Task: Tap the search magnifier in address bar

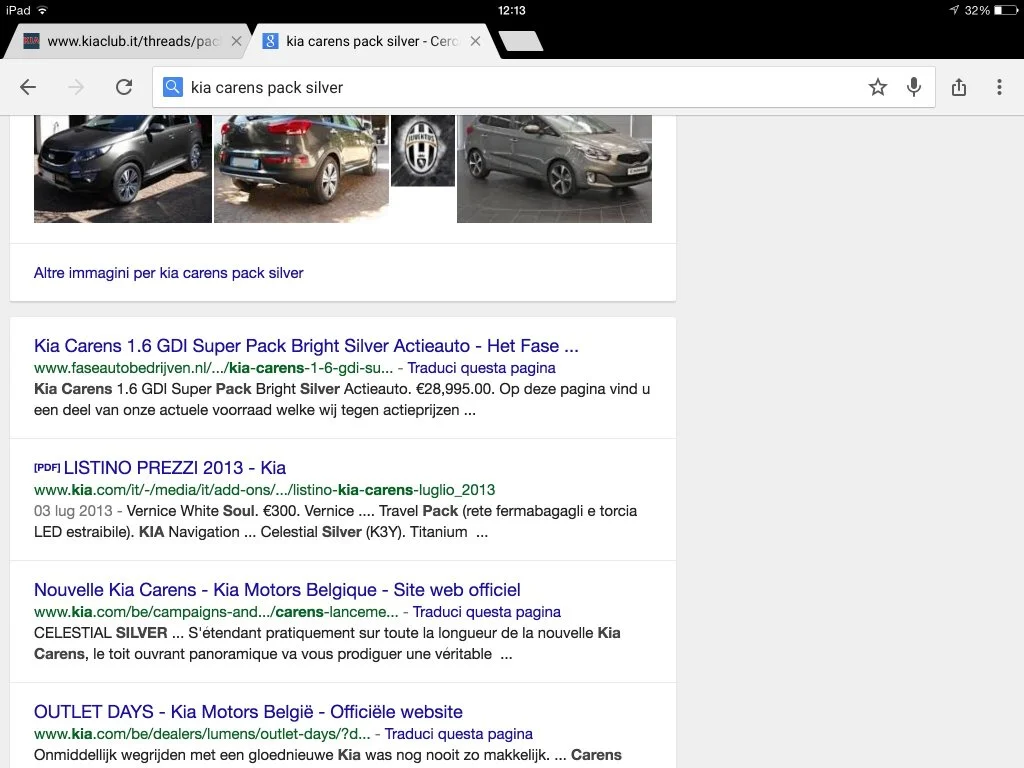Action: pos(172,87)
